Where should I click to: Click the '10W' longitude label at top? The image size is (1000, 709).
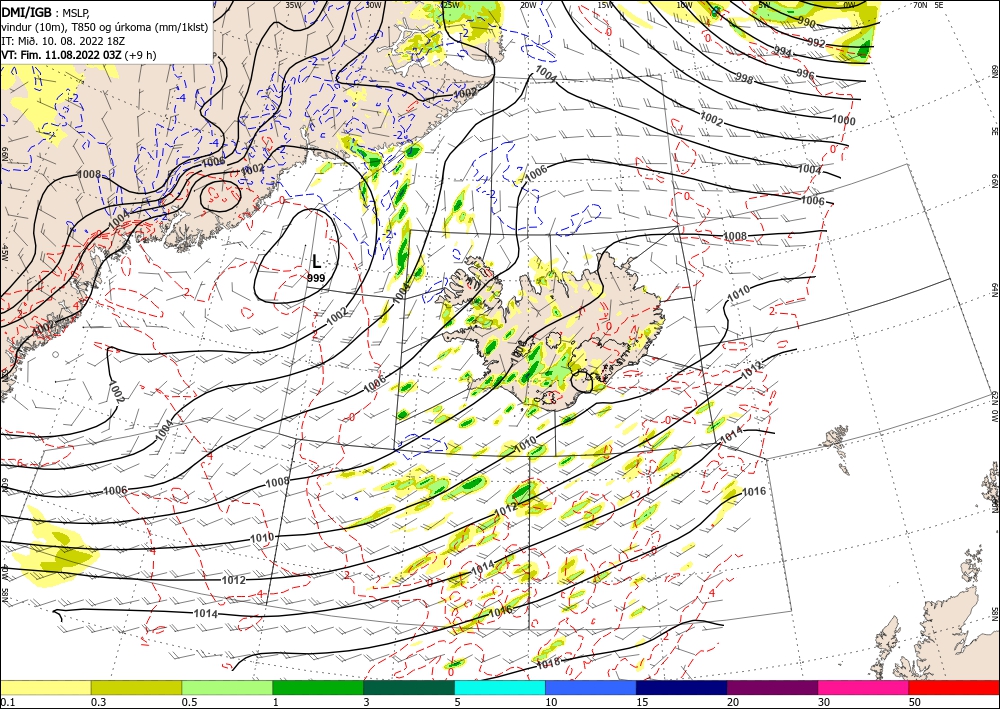point(684,5)
